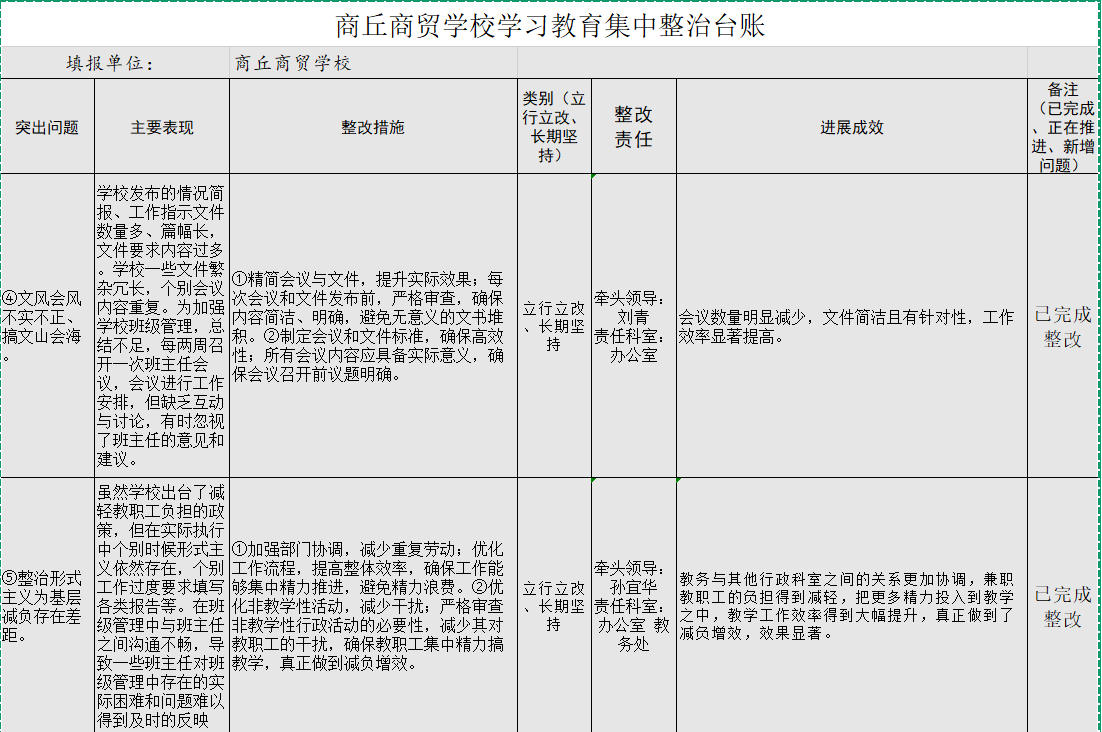
Task: Select the cell starting 会议数量明显减少
Action: (x=851, y=326)
